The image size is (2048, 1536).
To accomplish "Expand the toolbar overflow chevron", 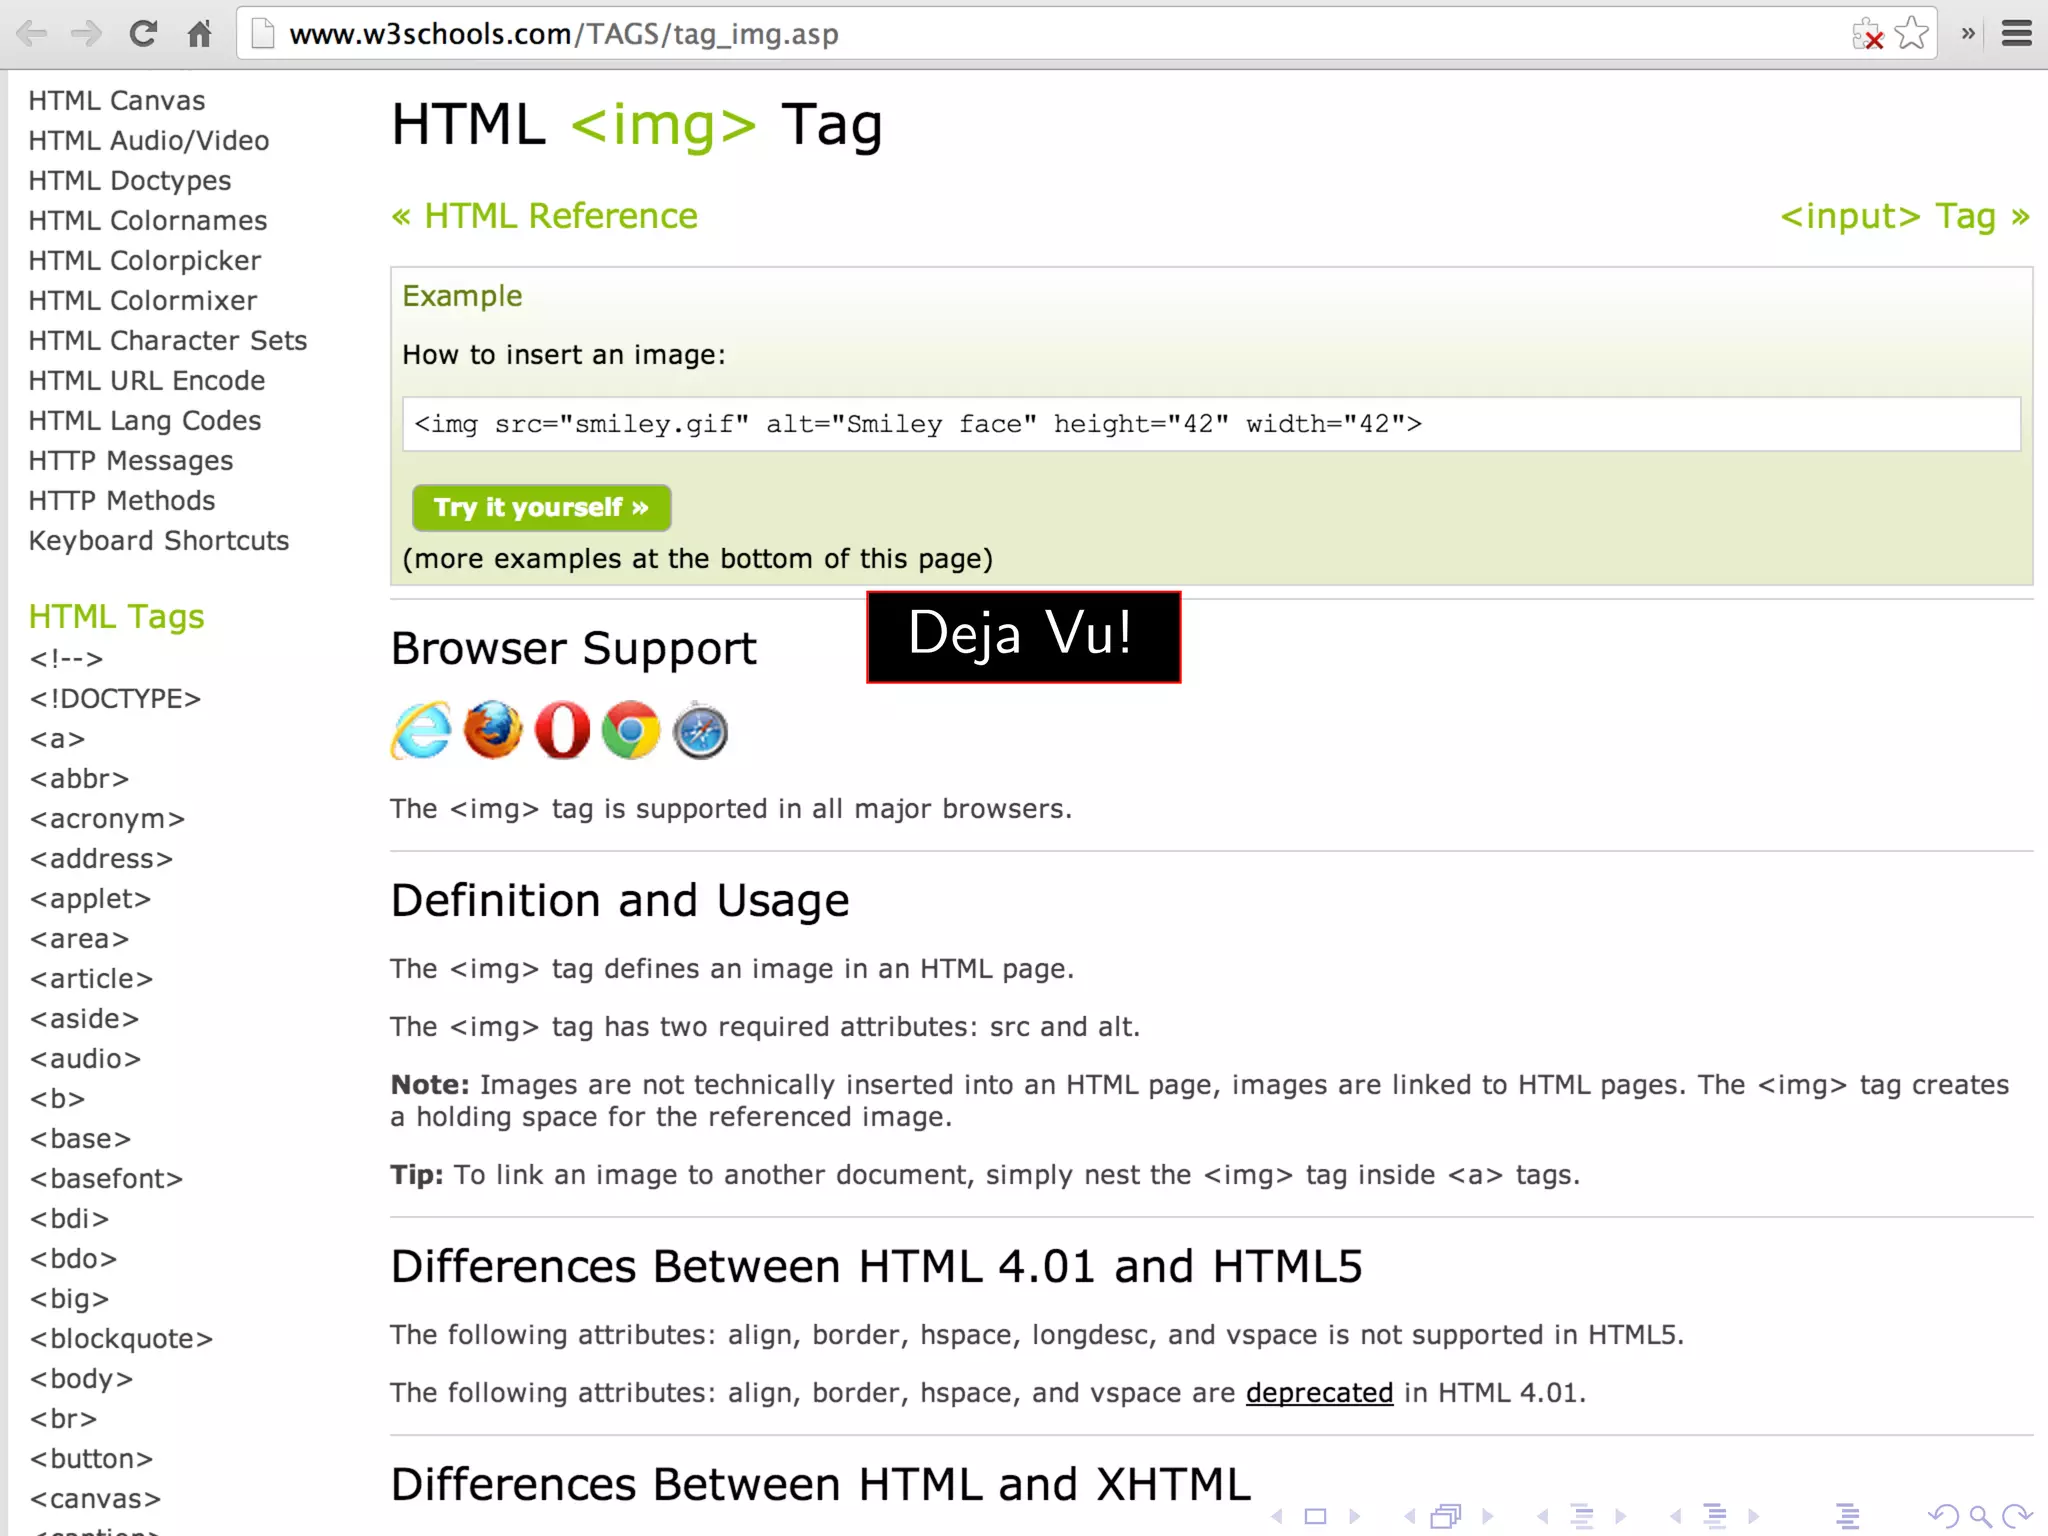I will (1968, 34).
